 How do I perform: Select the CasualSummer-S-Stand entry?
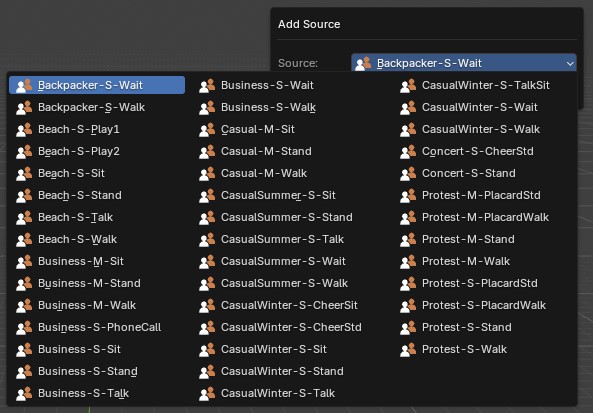coord(289,217)
